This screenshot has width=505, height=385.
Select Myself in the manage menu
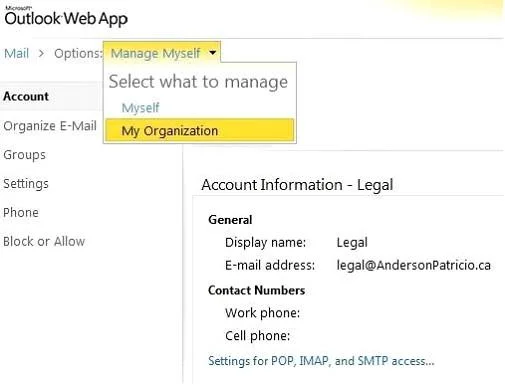click(140, 108)
